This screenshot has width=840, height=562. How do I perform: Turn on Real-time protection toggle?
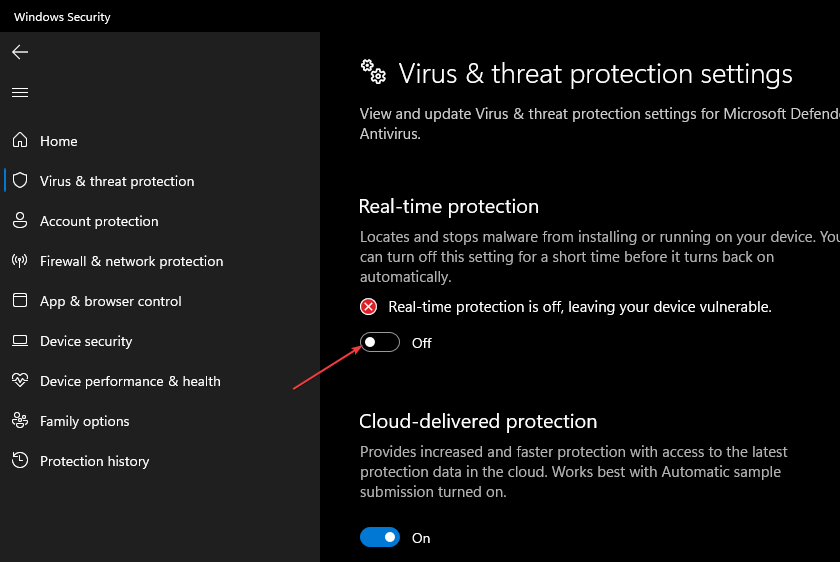[x=380, y=343]
